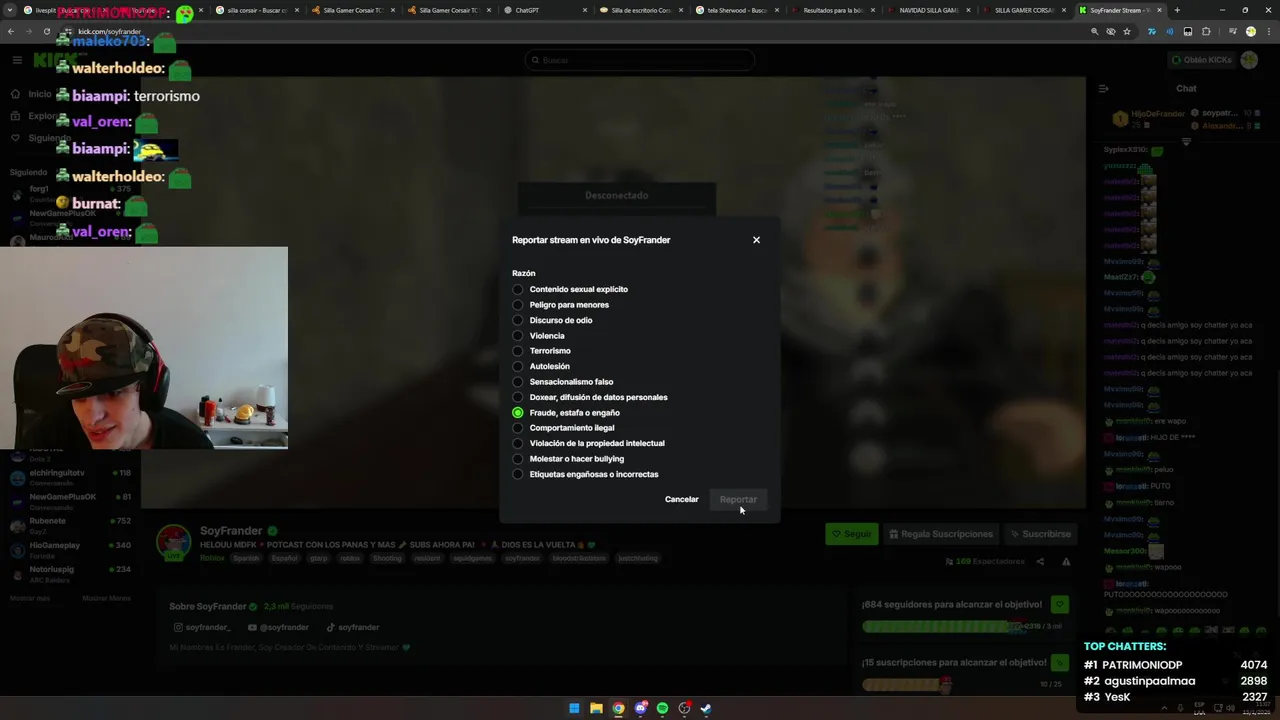
Task: Switch to 'NAVIDAD SILLA GAMER' tab
Action: point(928,10)
